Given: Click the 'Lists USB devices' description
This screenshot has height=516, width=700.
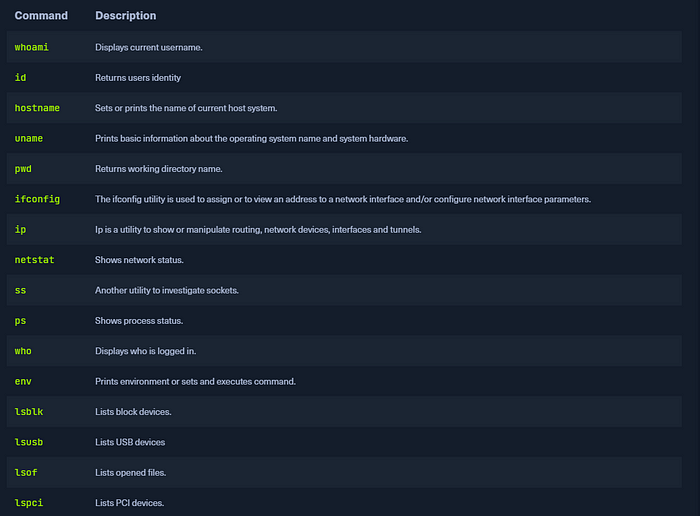Looking at the screenshot, I should (x=130, y=442).
